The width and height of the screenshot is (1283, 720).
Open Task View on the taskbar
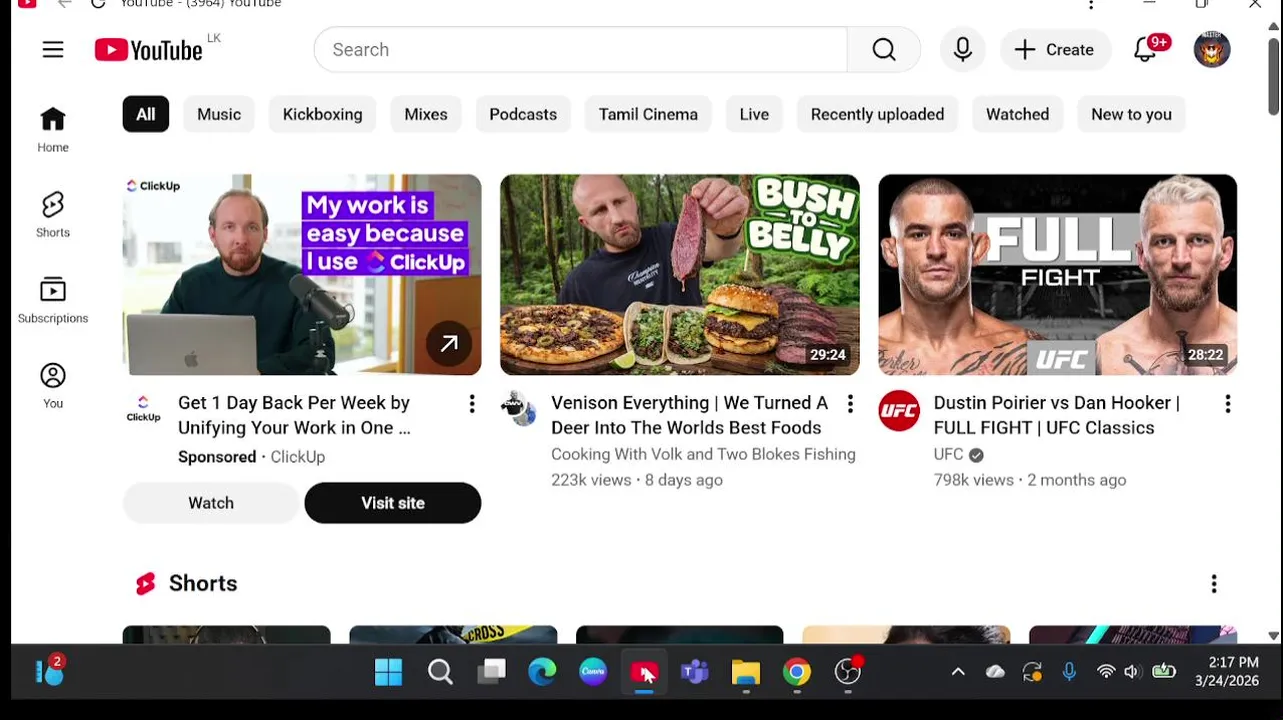491,672
